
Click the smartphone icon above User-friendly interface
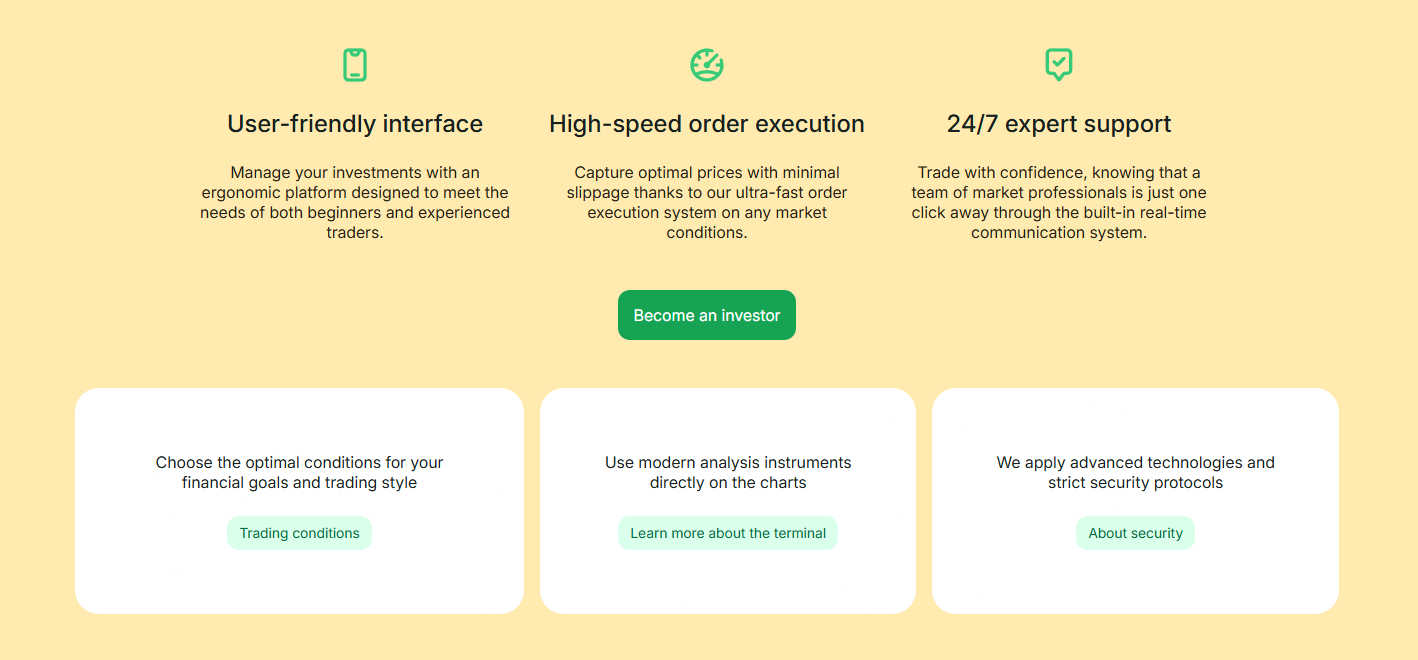tap(355, 65)
